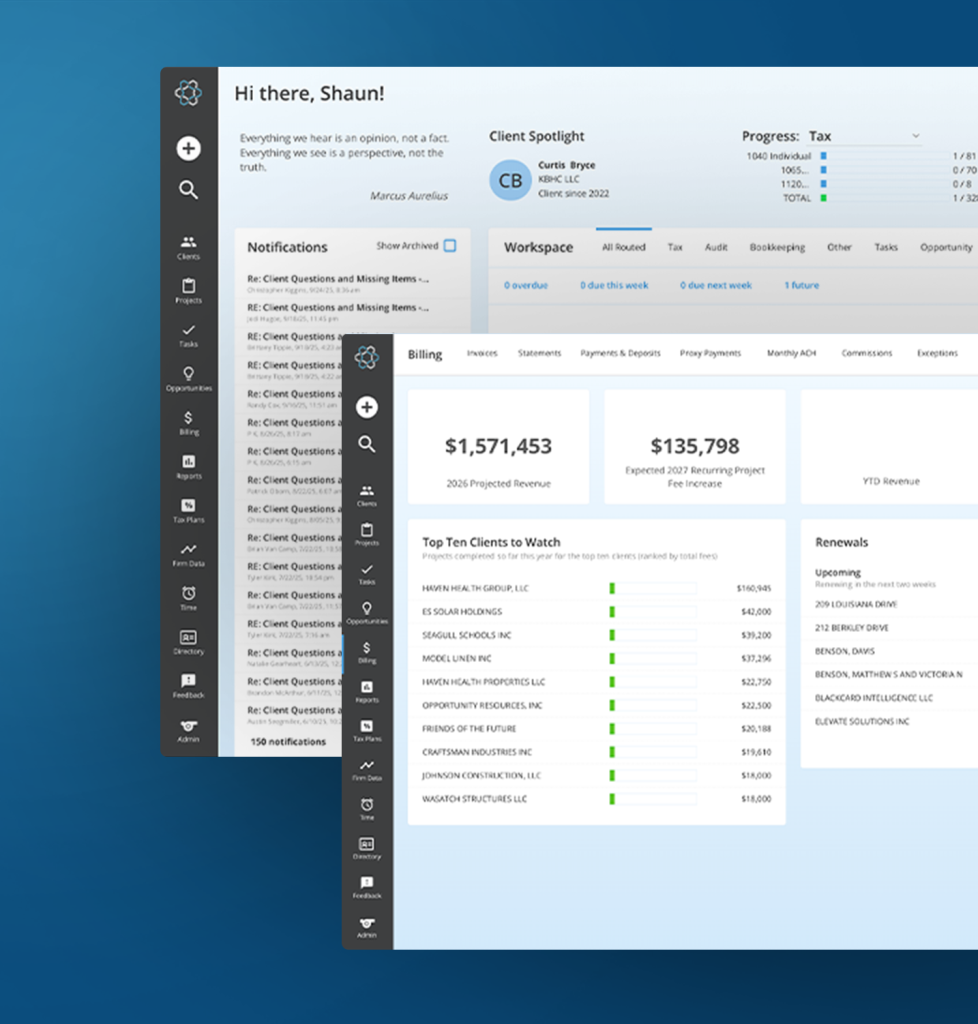Click the Feedback icon in the dashboard sidebar
Image resolution: width=978 pixels, height=1024 pixels.
pos(188,684)
